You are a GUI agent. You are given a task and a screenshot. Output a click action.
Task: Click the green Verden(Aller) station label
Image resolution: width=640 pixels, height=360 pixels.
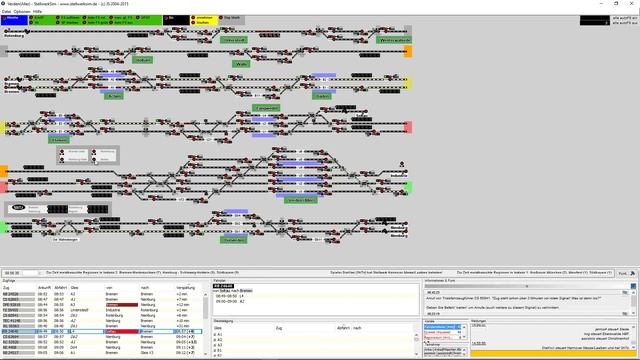(x=301, y=200)
